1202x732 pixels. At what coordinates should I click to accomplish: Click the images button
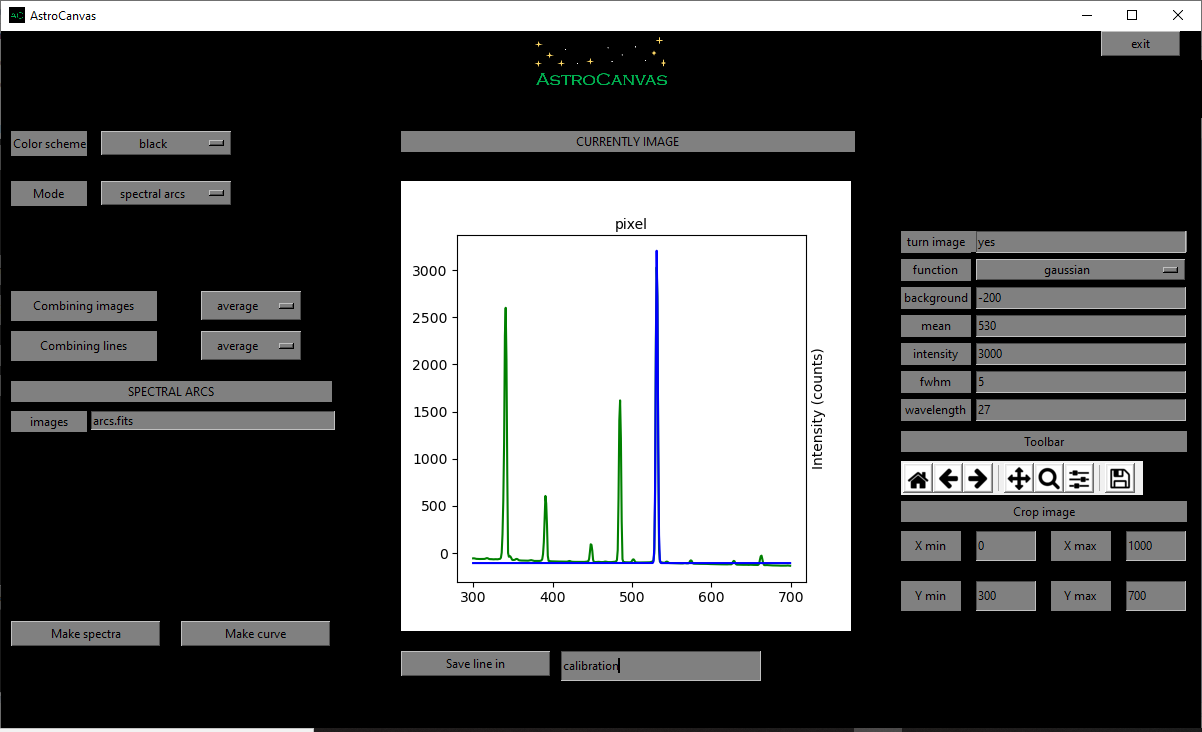tap(49, 421)
